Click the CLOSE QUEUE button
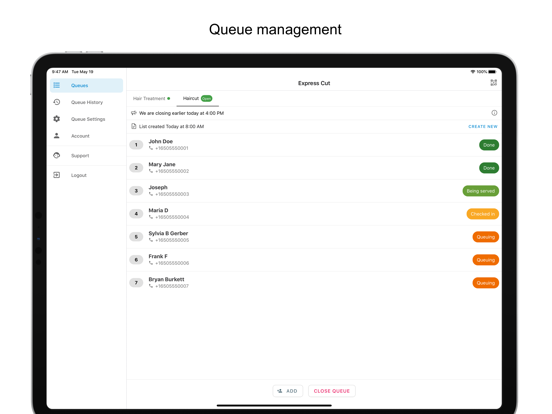Screen dimensions: 552x414 (x=332, y=391)
